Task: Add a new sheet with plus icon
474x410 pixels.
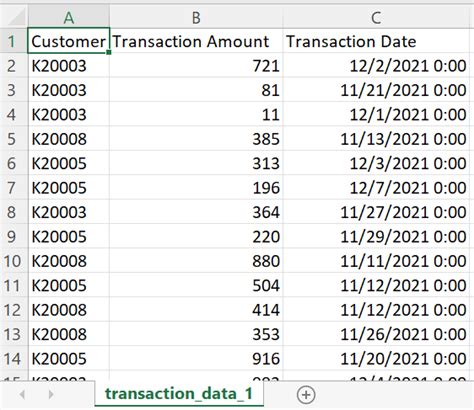Action: [306, 395]
